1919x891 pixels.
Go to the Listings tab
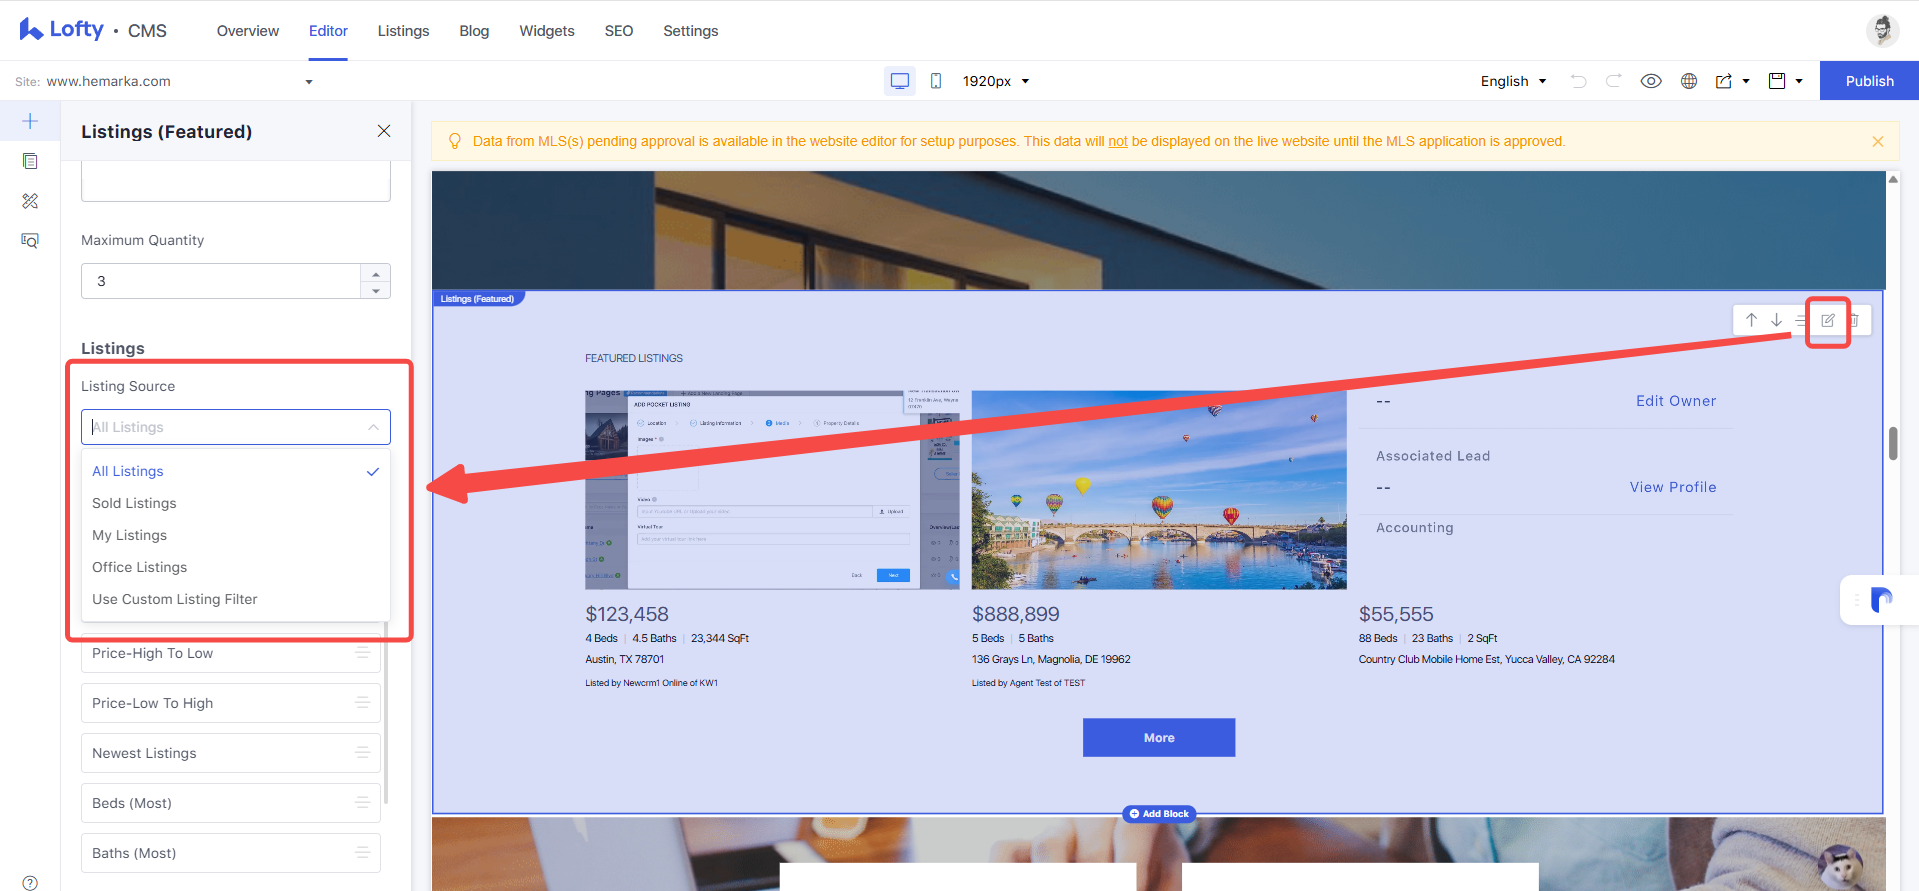click(x=403, y=31)
